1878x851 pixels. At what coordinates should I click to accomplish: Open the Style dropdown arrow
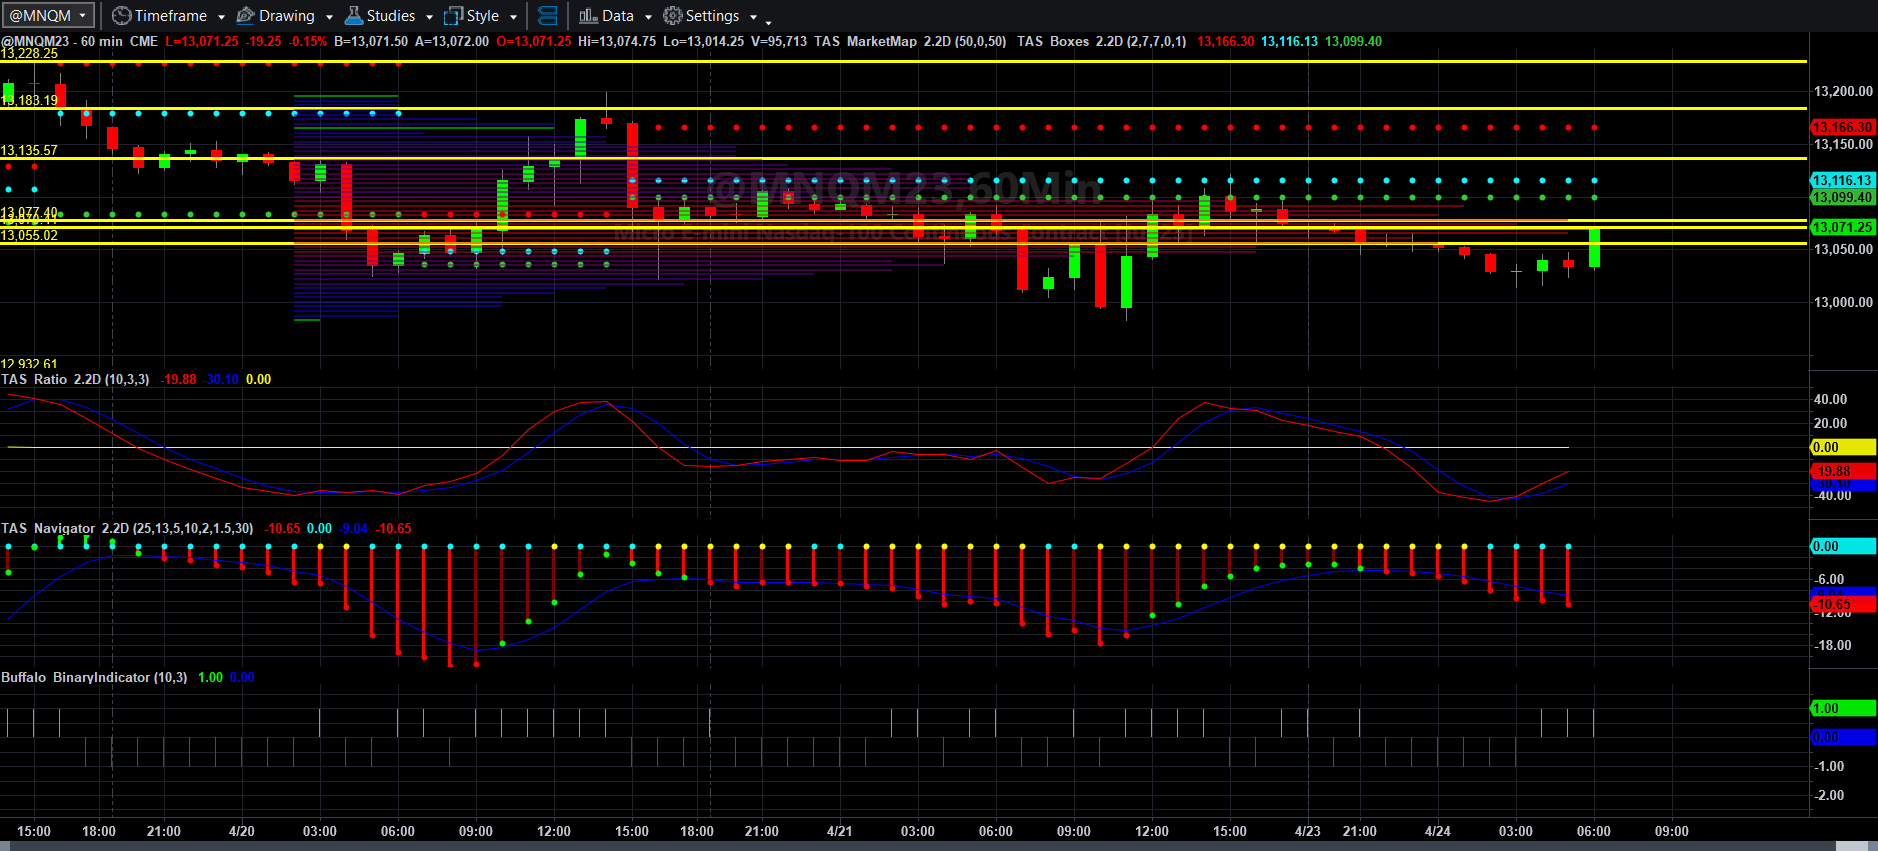tap(513, 17)
